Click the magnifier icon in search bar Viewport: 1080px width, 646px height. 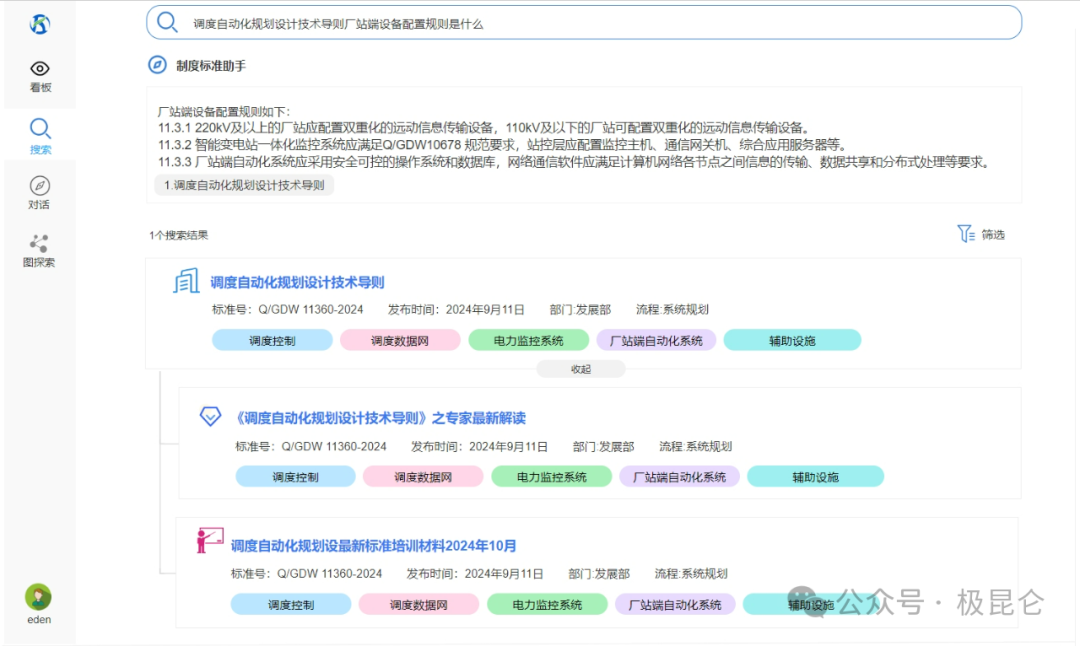pyautogui.click(x=168, y=23)
